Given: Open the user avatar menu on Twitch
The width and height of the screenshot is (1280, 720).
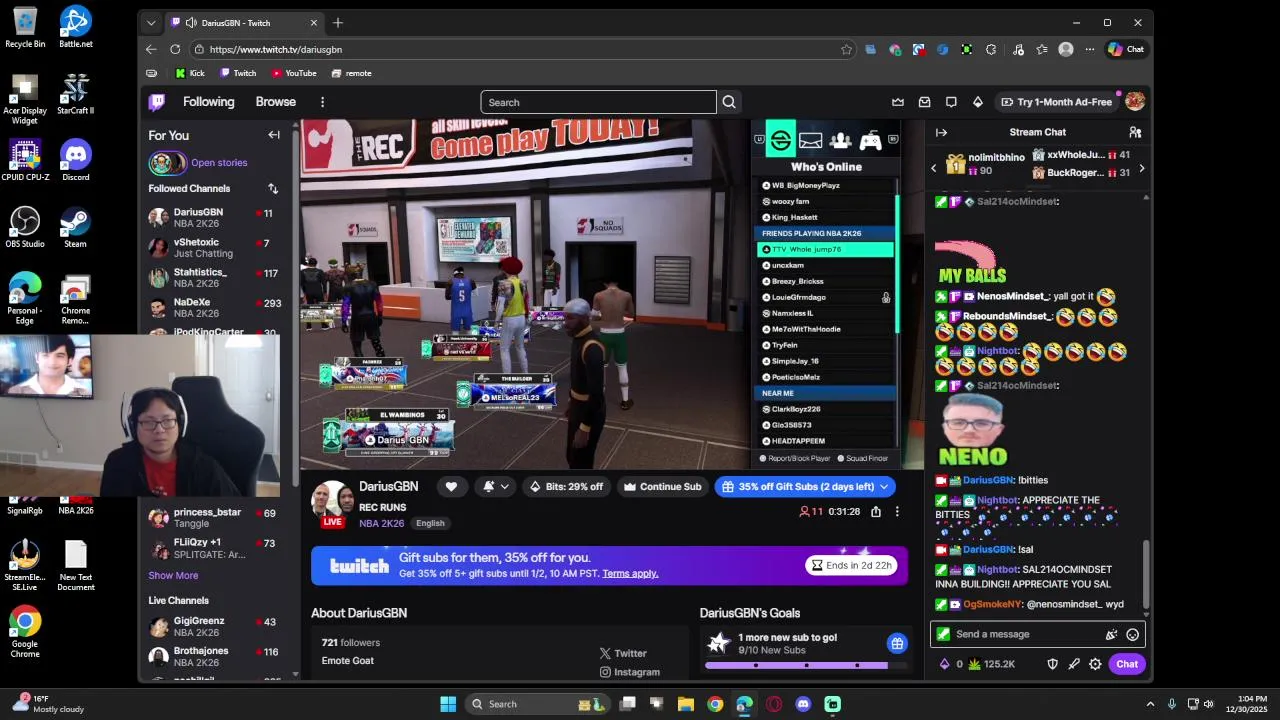Looking at the screenshot, I should pyautogui.click(x=1135, y=101).
